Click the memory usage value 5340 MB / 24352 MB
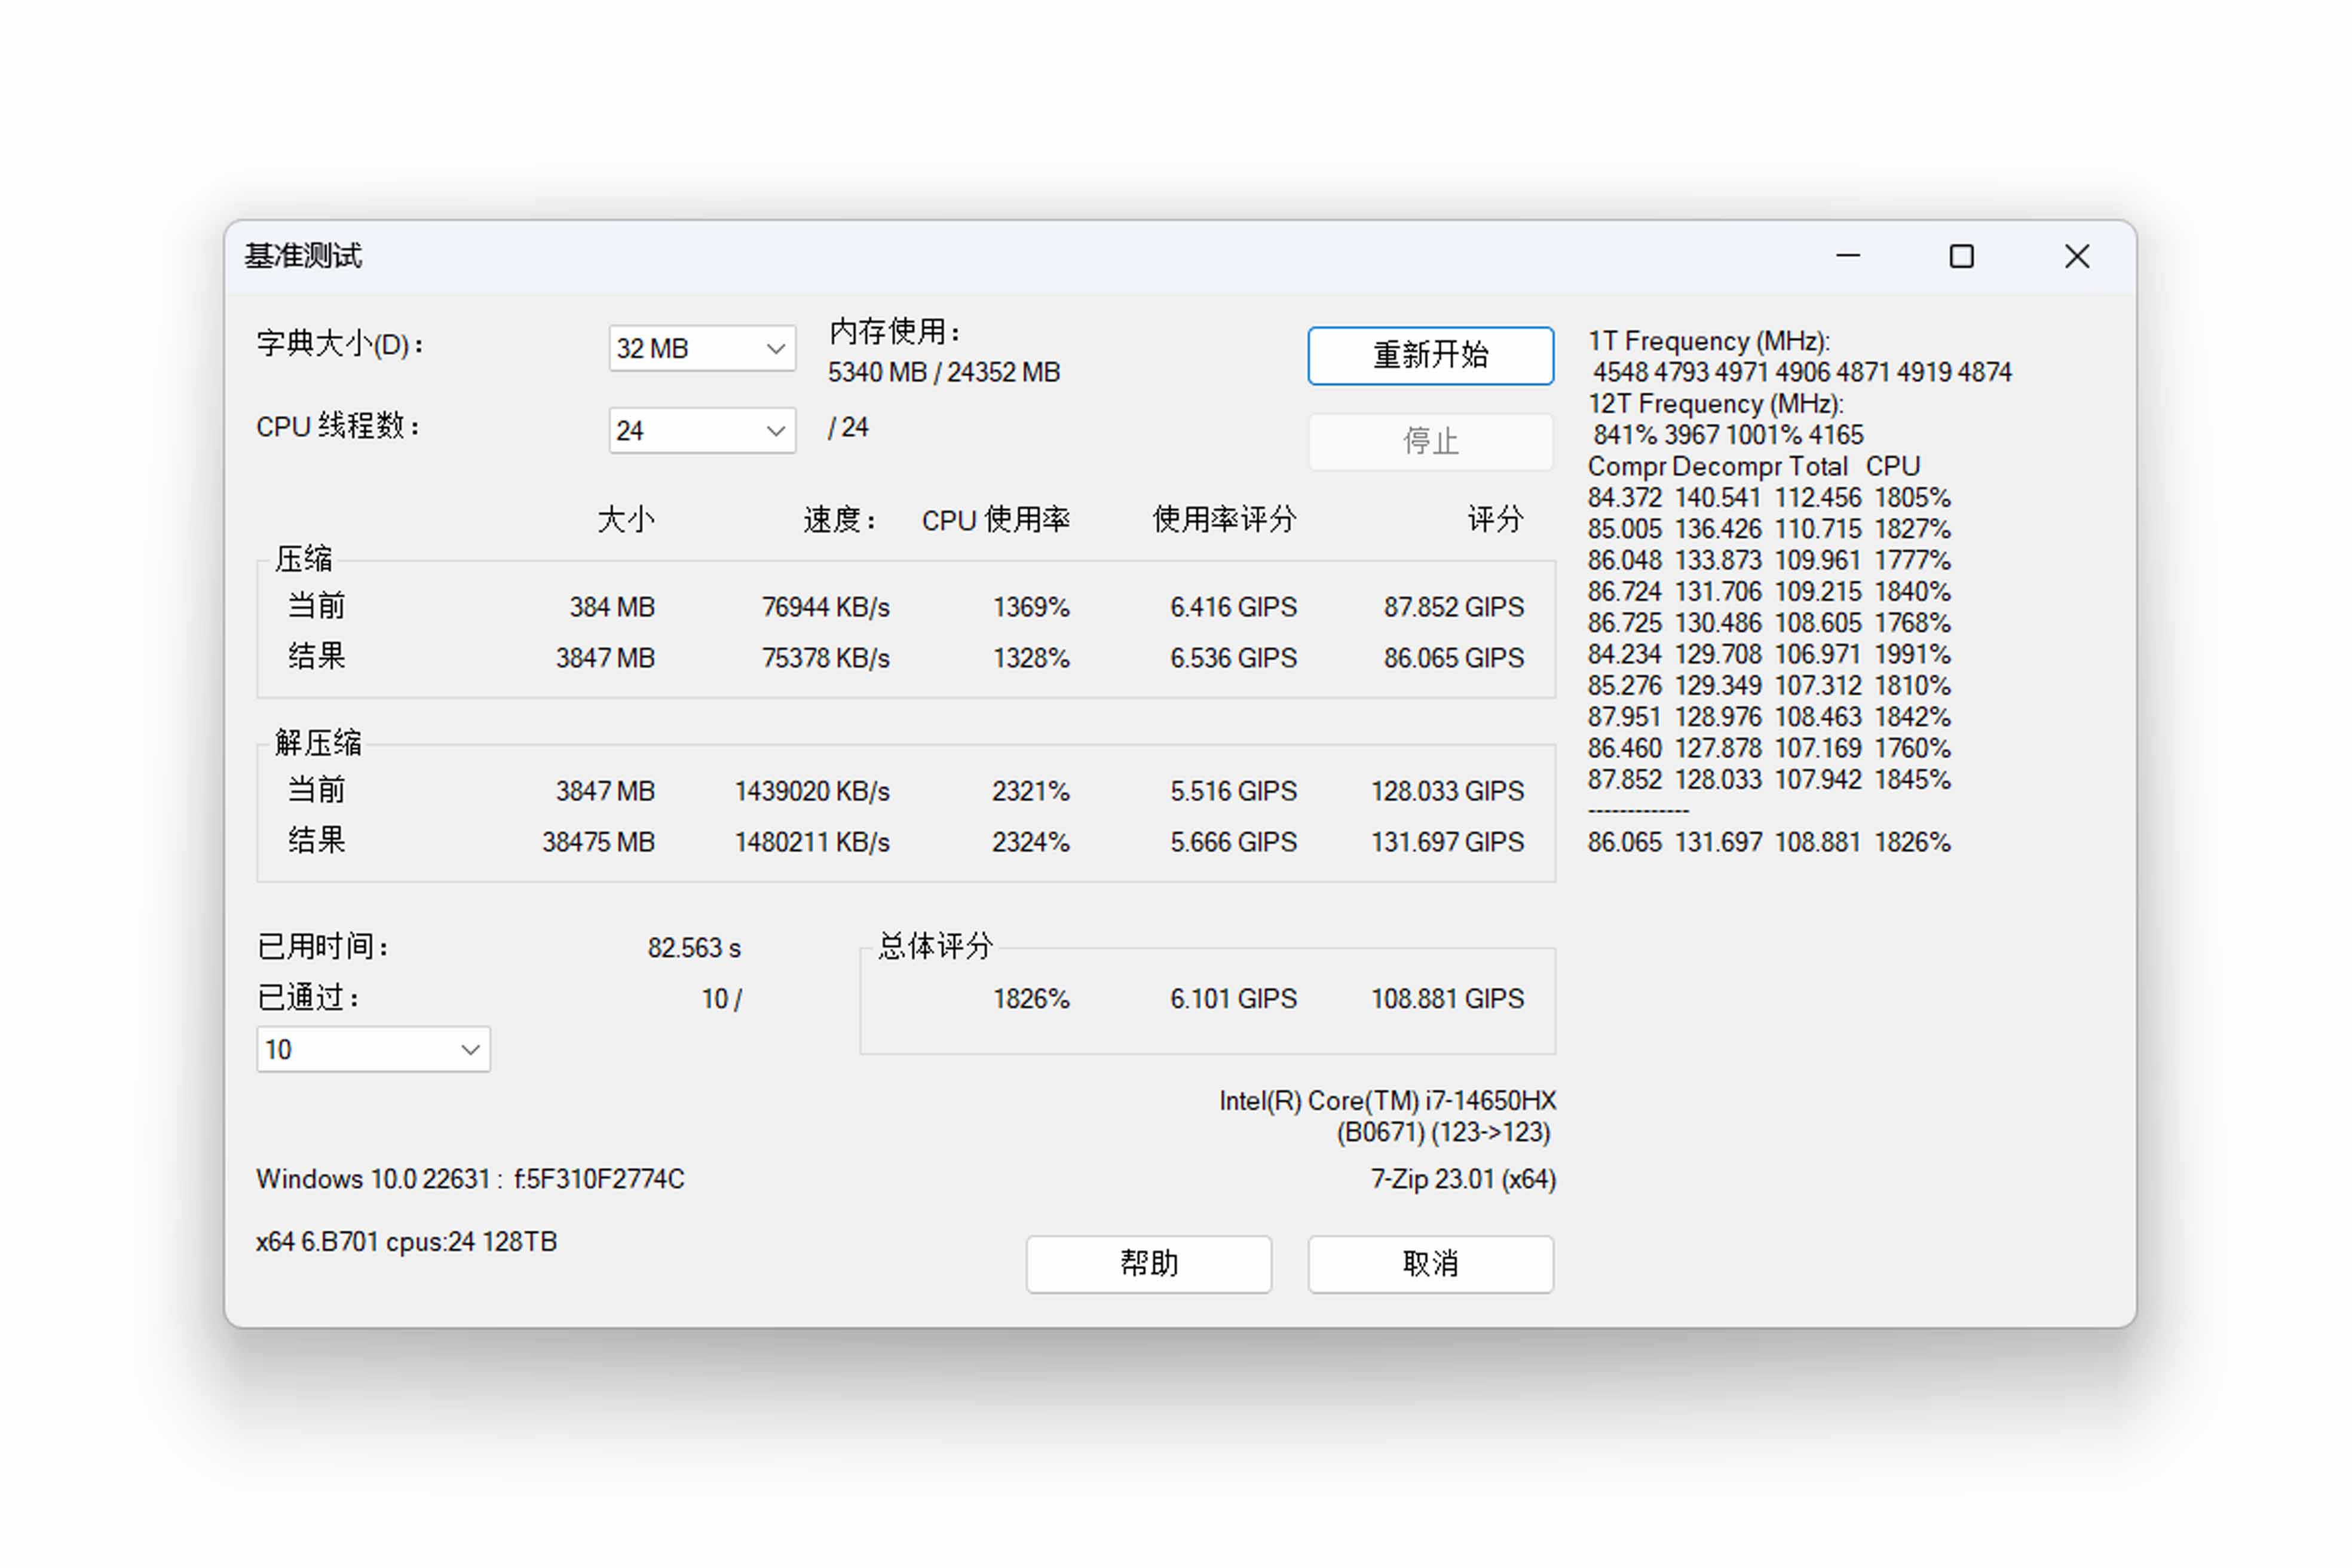Viewport: 2352px width, 1568px height. coord(943,373)
